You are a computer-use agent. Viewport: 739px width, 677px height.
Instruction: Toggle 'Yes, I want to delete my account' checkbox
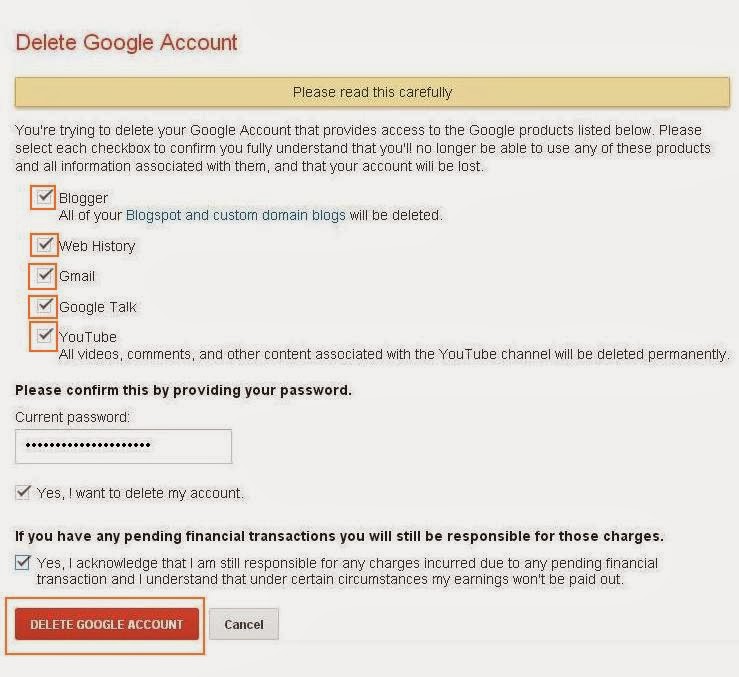[23, 492]
